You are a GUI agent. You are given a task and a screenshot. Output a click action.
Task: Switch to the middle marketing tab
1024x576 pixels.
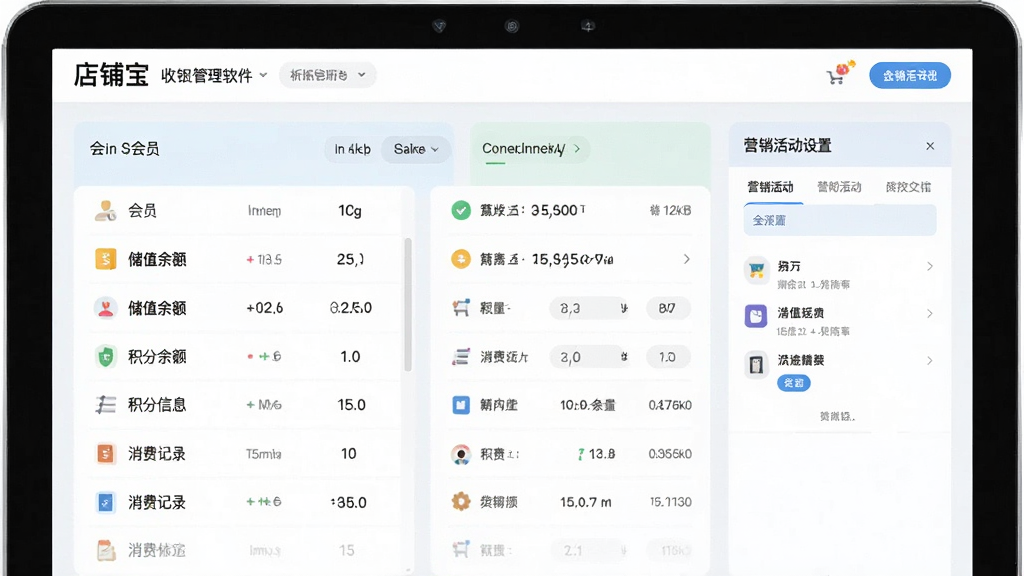pyautogui.click(x=839, y=187)
